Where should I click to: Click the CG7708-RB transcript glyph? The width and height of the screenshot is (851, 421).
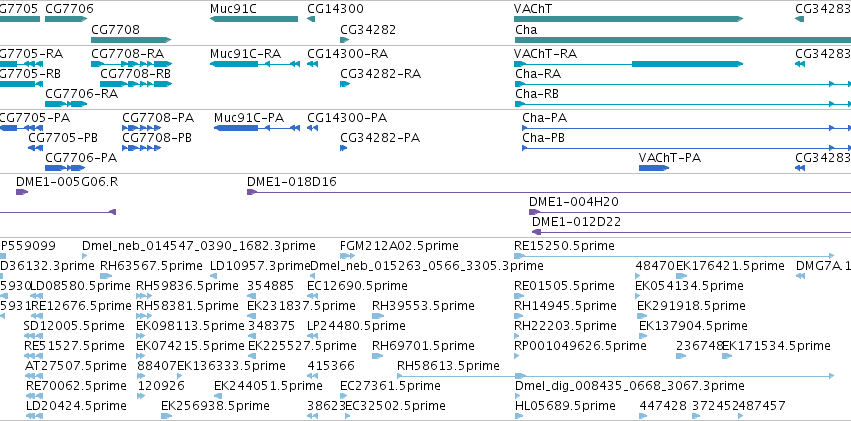(x=136, y=84)
